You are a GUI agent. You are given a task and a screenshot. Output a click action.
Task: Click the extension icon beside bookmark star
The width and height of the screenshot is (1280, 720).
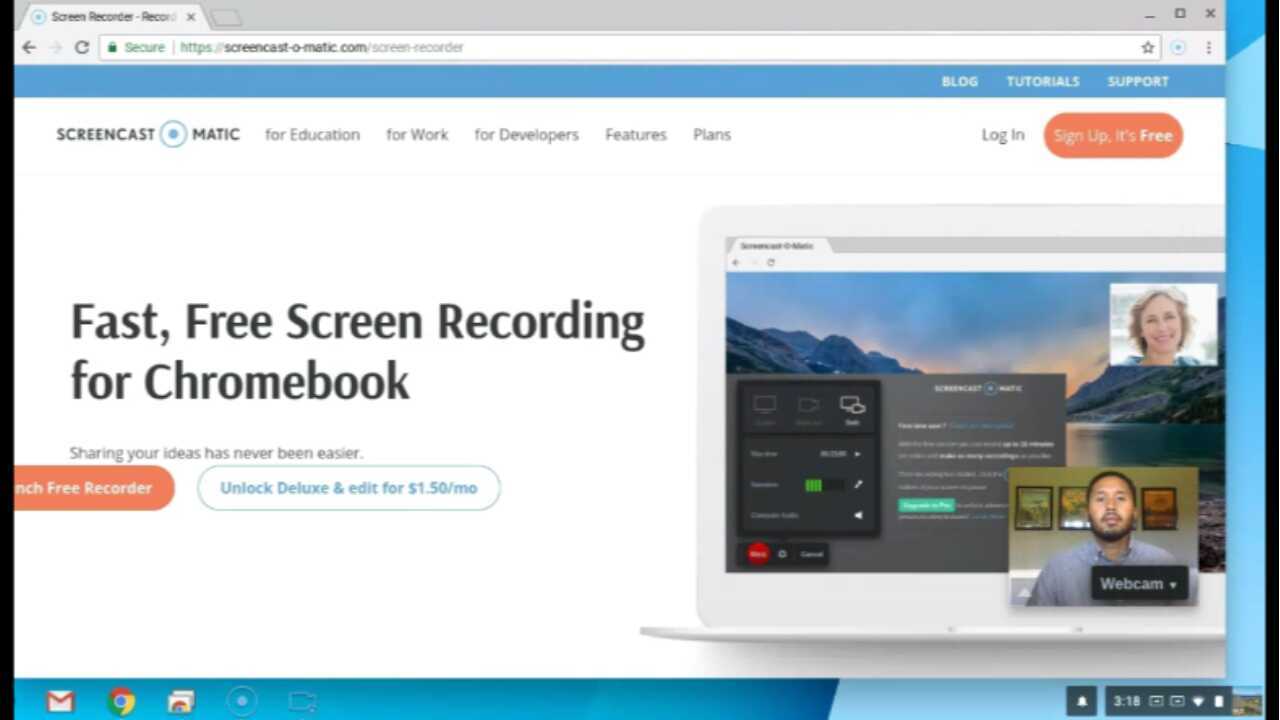(x=1178, y=47)
